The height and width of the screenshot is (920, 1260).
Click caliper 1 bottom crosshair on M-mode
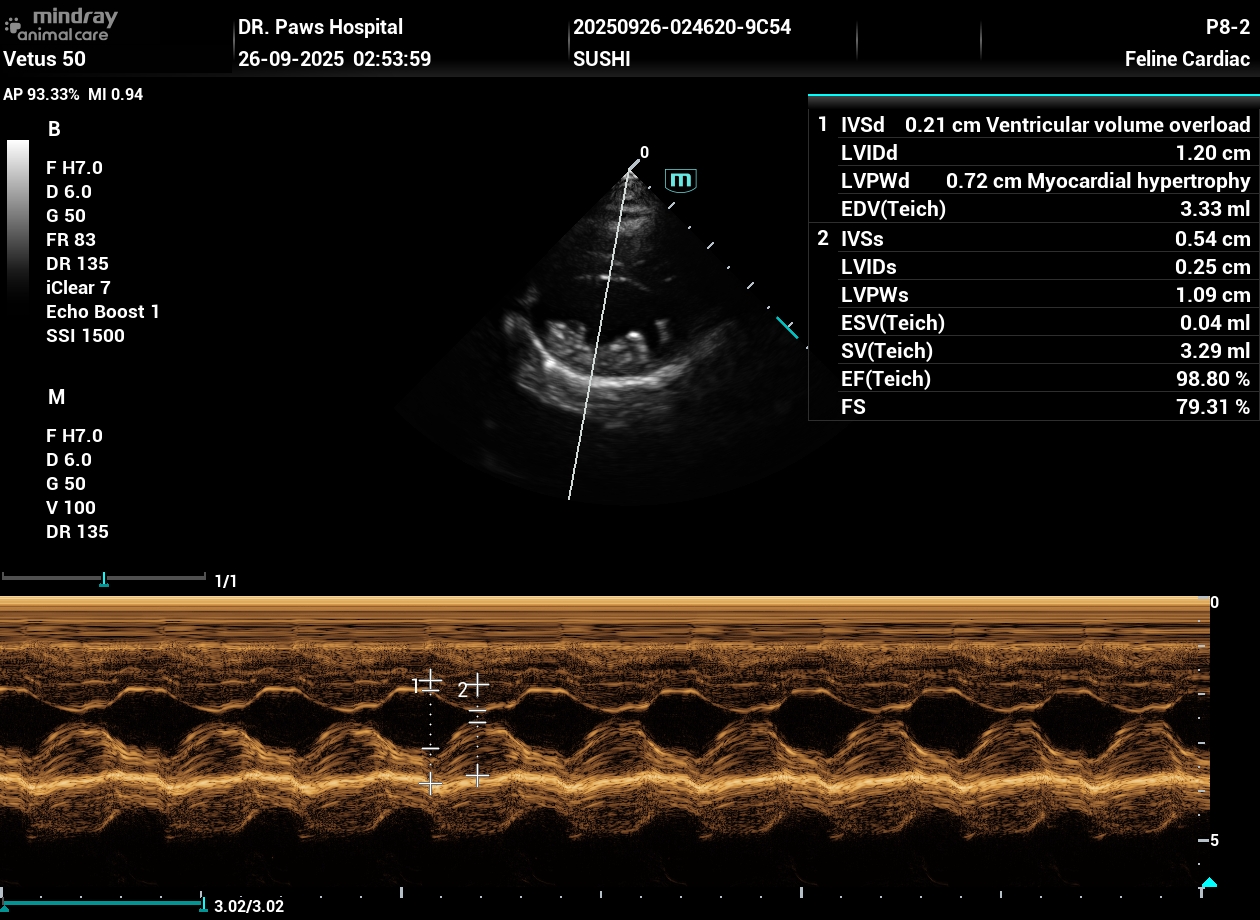pos(430,783)
